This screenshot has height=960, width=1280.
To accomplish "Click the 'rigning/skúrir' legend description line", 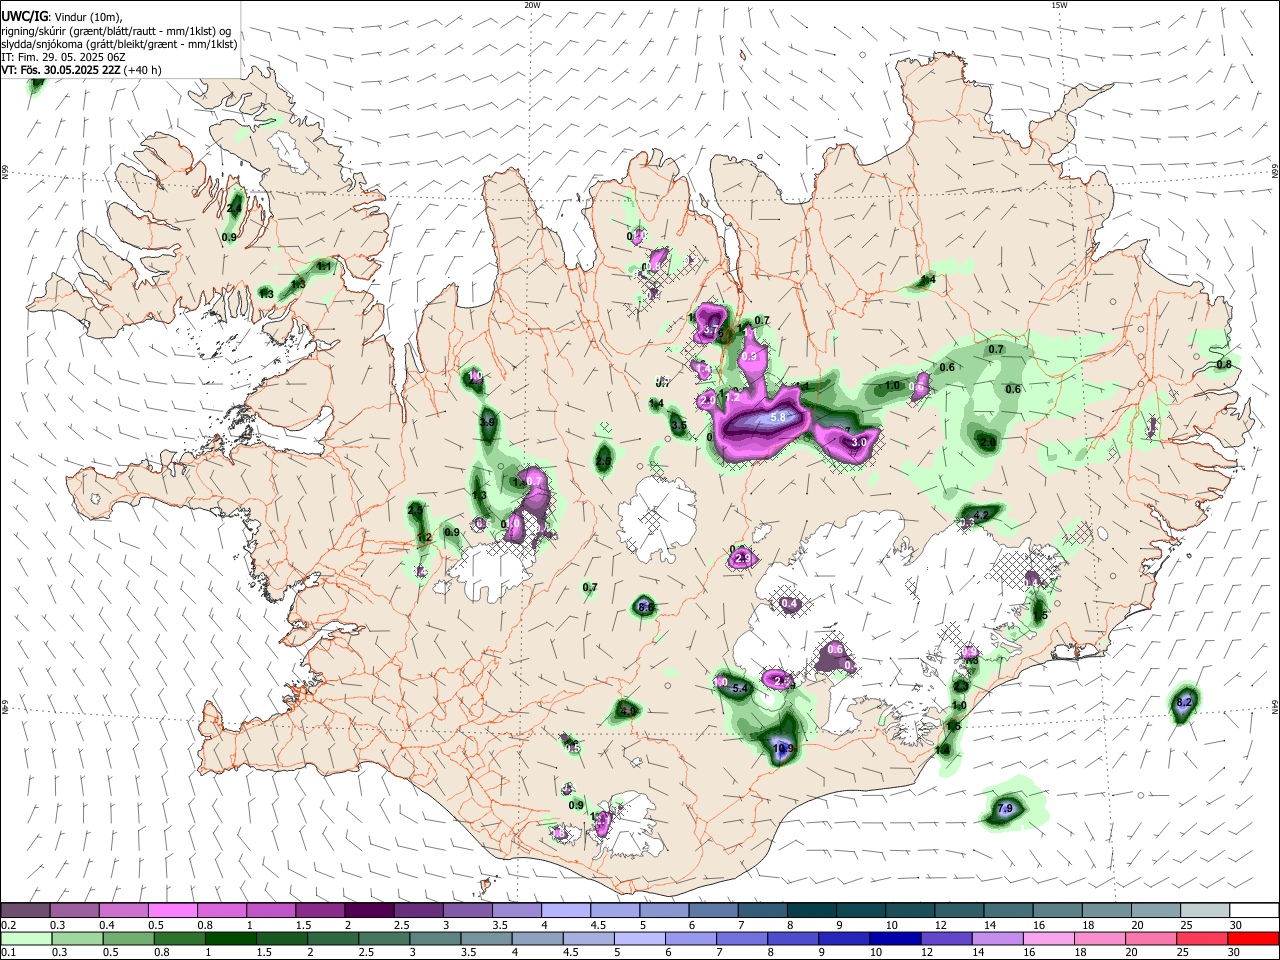I will tap(115, 30).
